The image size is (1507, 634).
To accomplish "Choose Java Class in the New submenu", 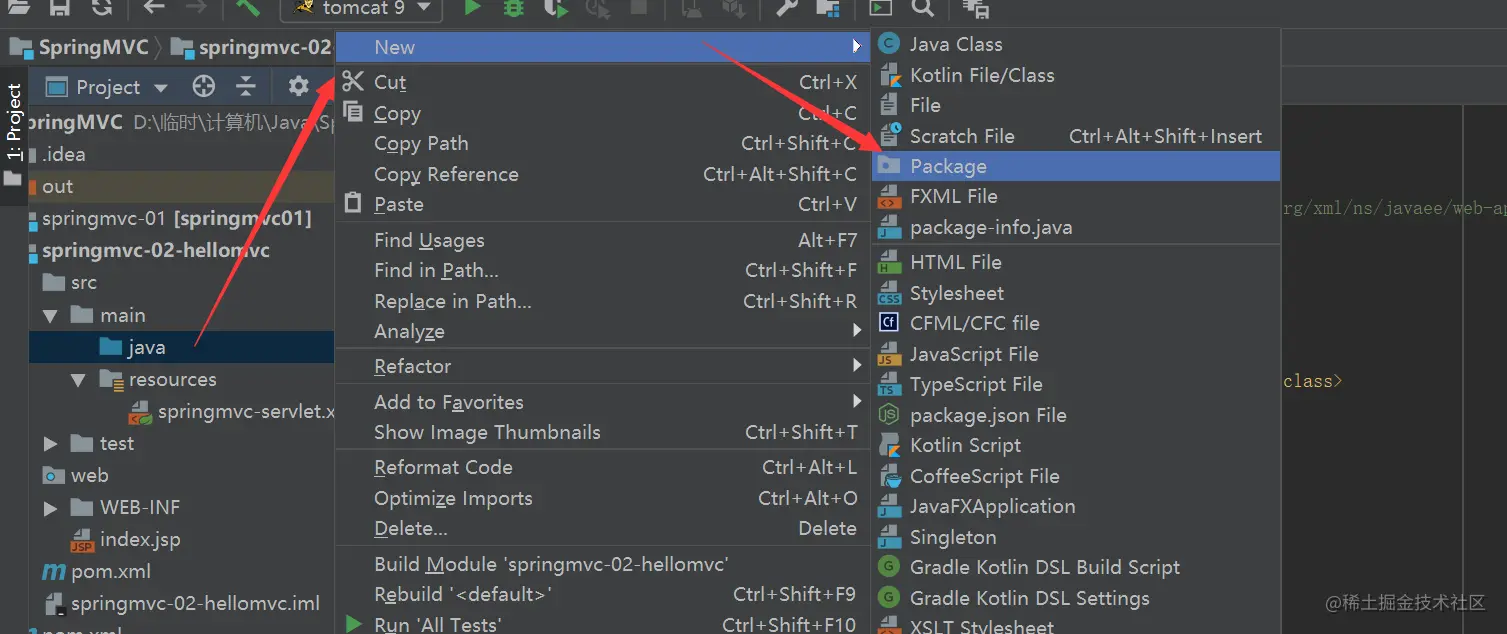I will pos(1076,44).
